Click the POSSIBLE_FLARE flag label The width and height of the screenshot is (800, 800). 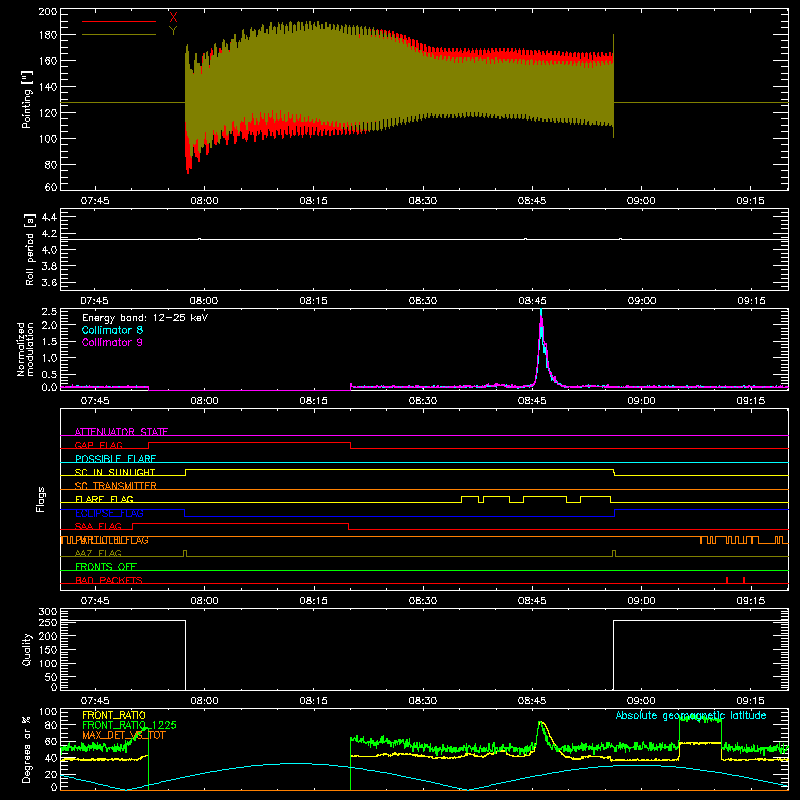[x=115, y=459]
